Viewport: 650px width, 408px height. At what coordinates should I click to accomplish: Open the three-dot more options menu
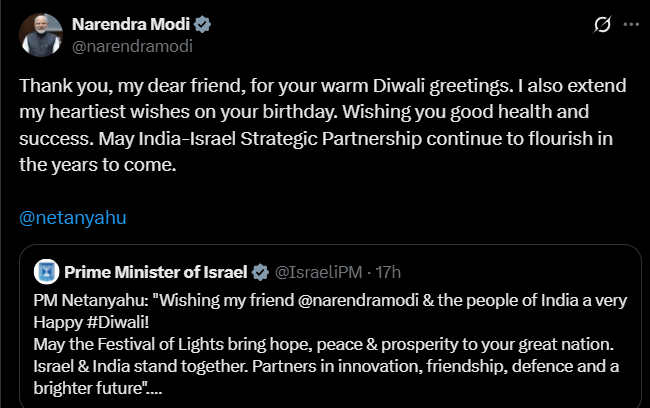(x=630, y=24)
